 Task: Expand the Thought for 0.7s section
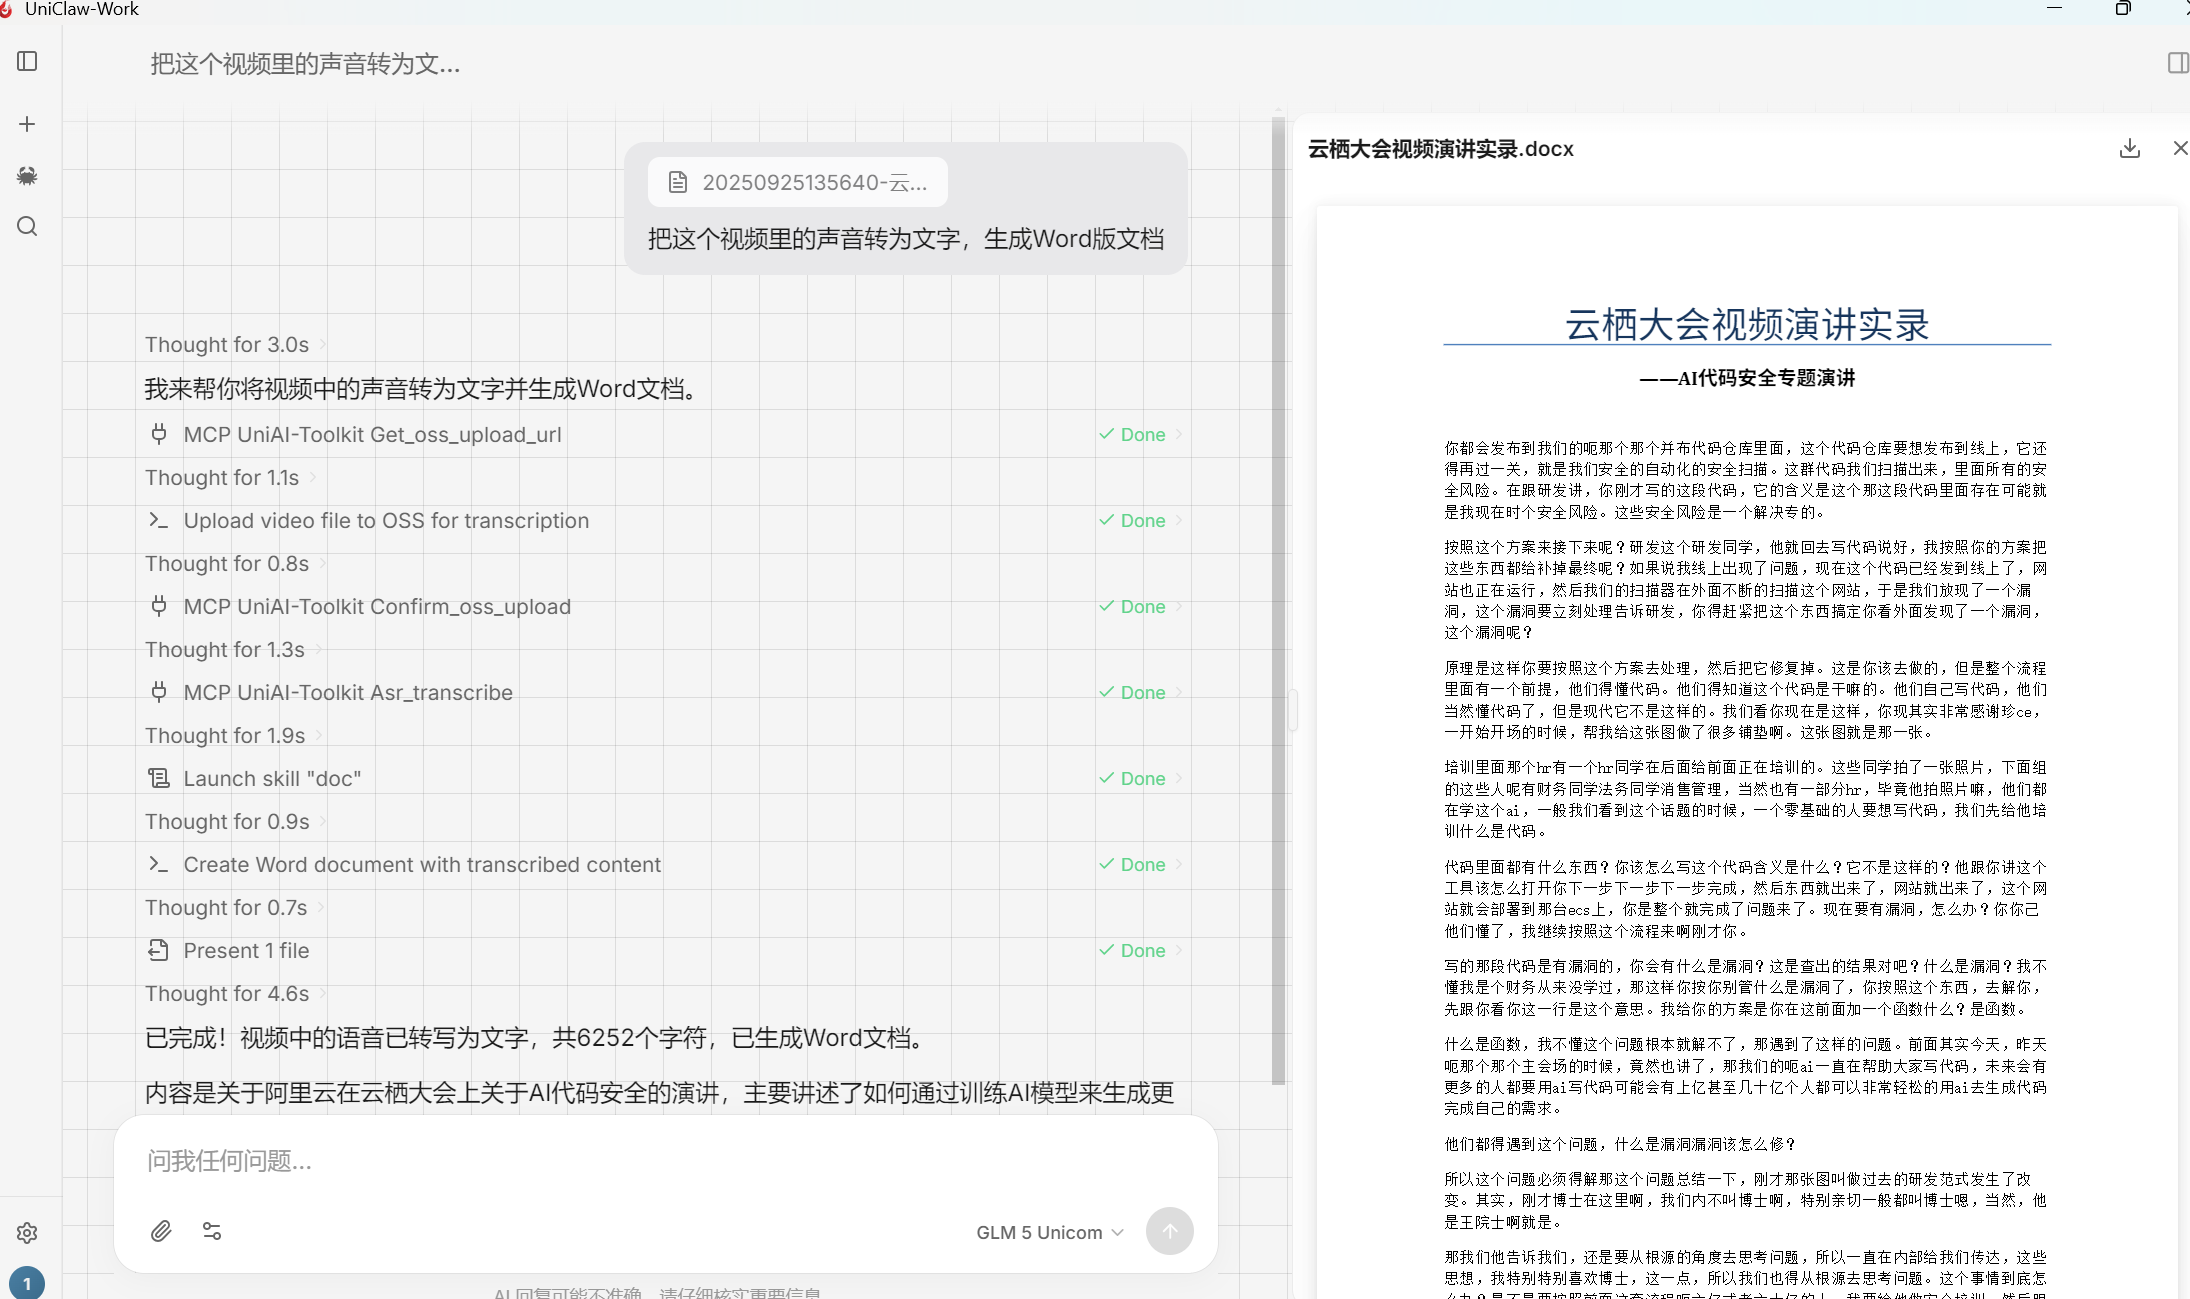235,908
